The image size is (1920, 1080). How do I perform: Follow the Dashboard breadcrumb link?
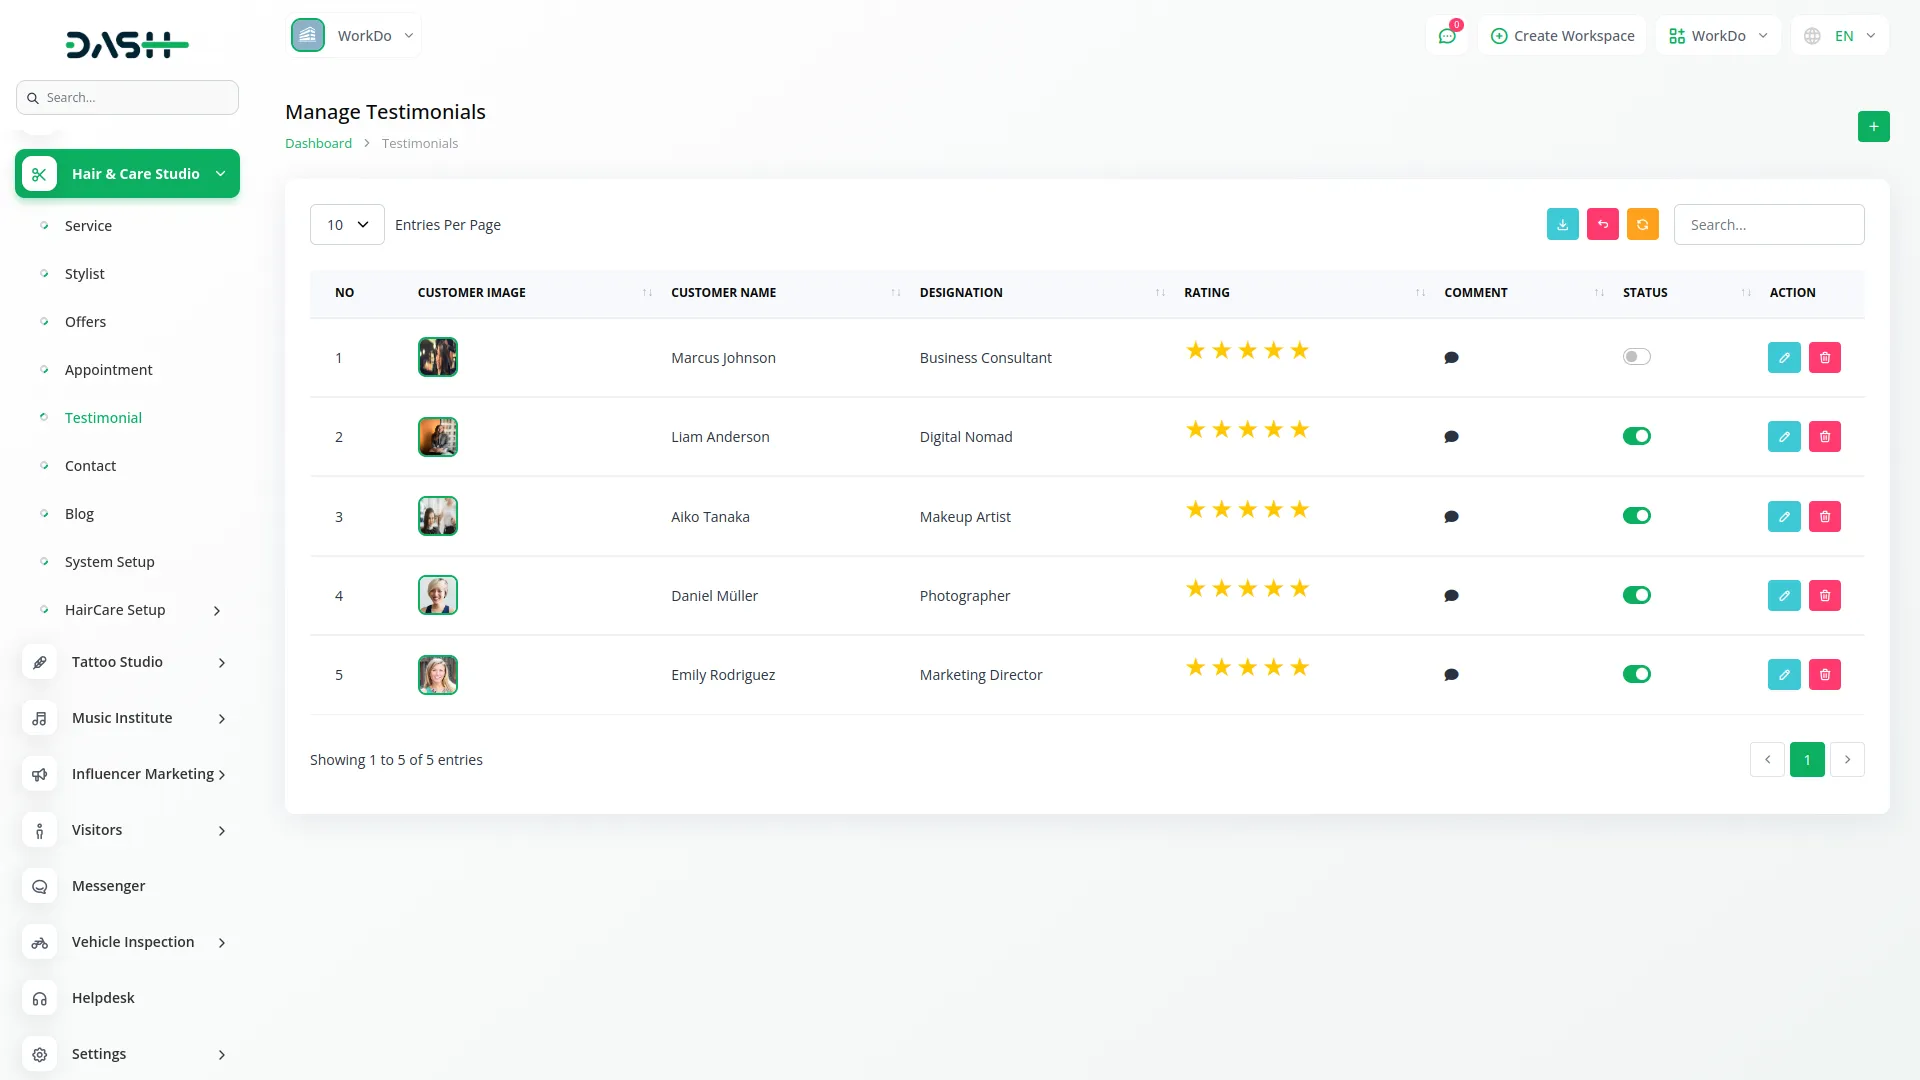coord(318,143)
